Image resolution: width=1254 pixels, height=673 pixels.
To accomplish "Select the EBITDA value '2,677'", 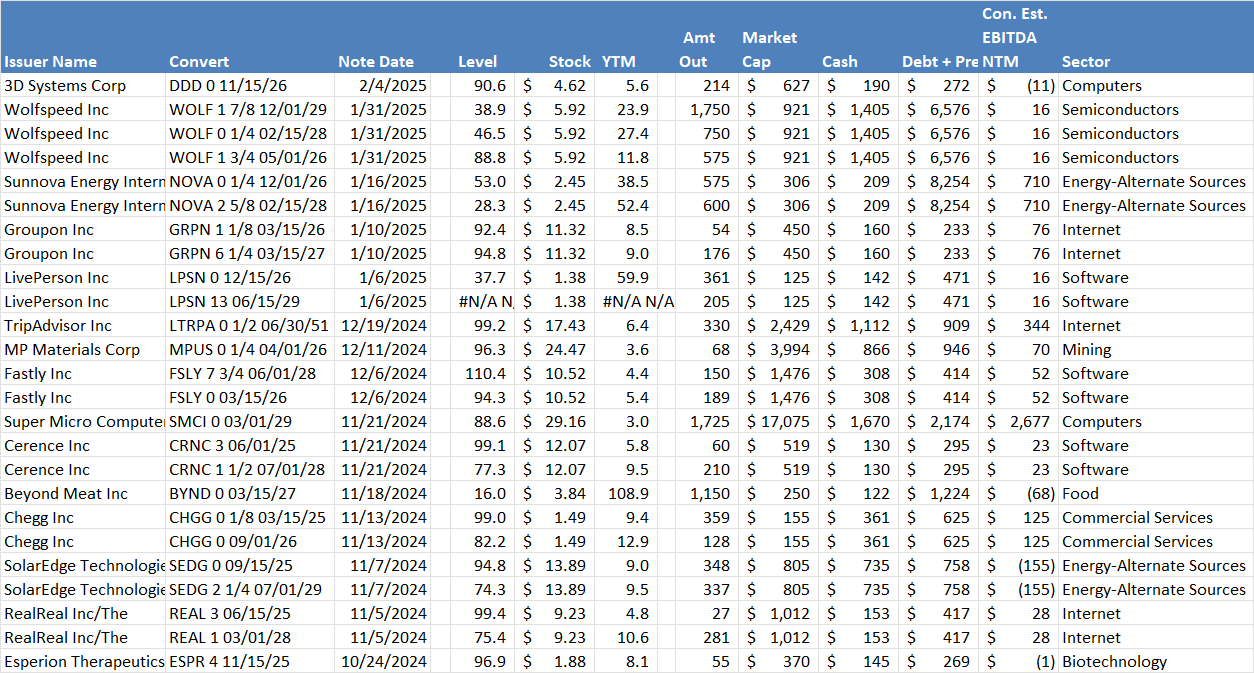I will pos(1029,422).
